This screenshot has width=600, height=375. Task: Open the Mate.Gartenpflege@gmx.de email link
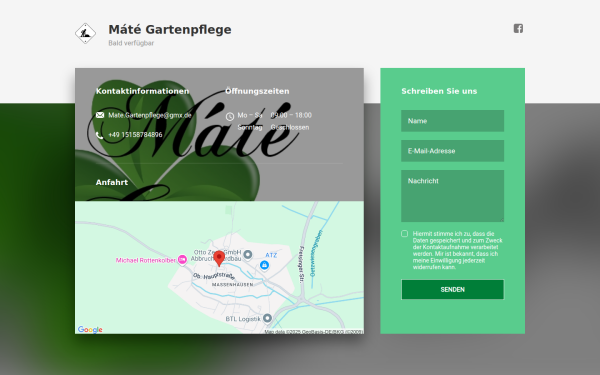tap(150, 115)
